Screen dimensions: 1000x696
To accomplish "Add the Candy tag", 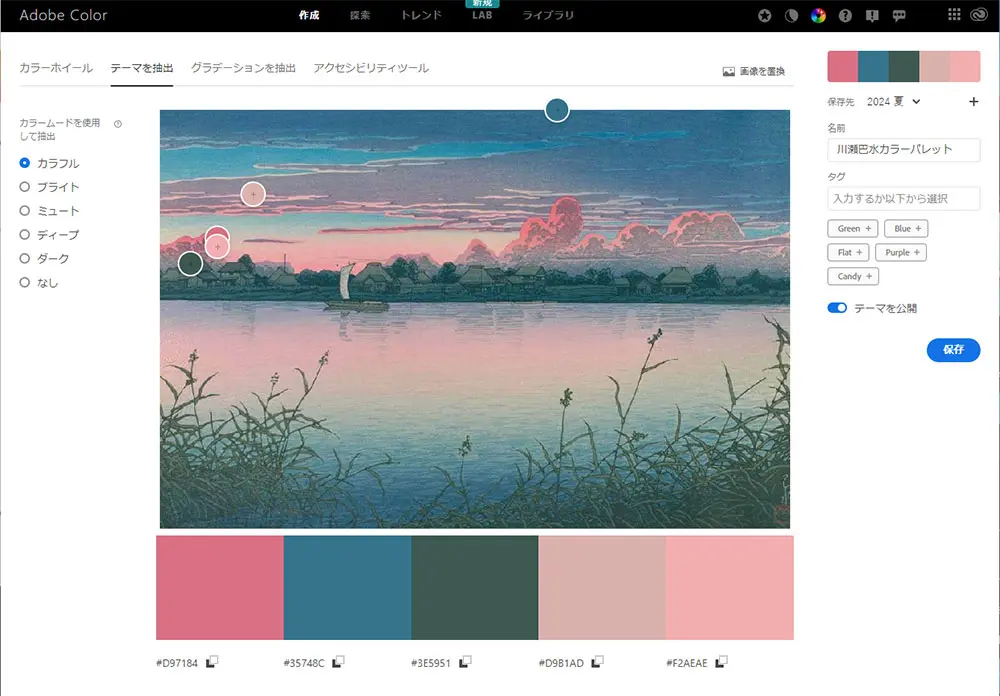I will [853, 276].
